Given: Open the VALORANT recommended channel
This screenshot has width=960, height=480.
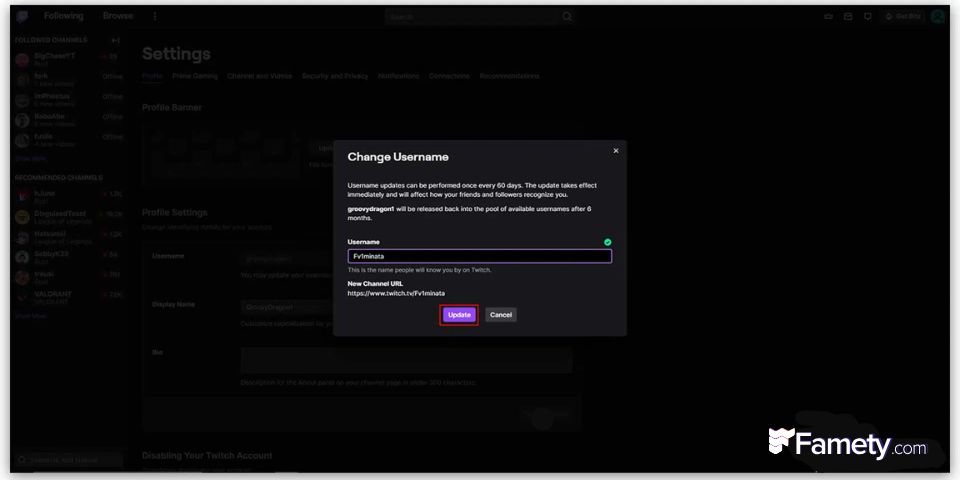Looking at the screenshot, I should (69, 298).
